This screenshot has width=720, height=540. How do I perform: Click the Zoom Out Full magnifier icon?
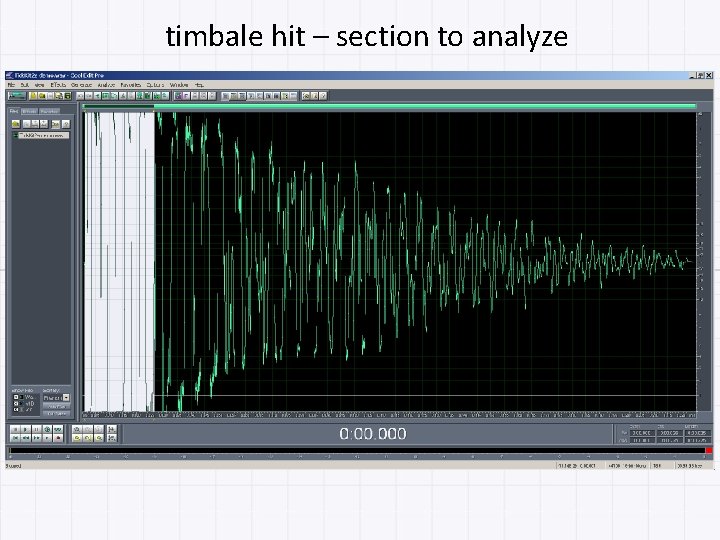click(x=99, y=429)
